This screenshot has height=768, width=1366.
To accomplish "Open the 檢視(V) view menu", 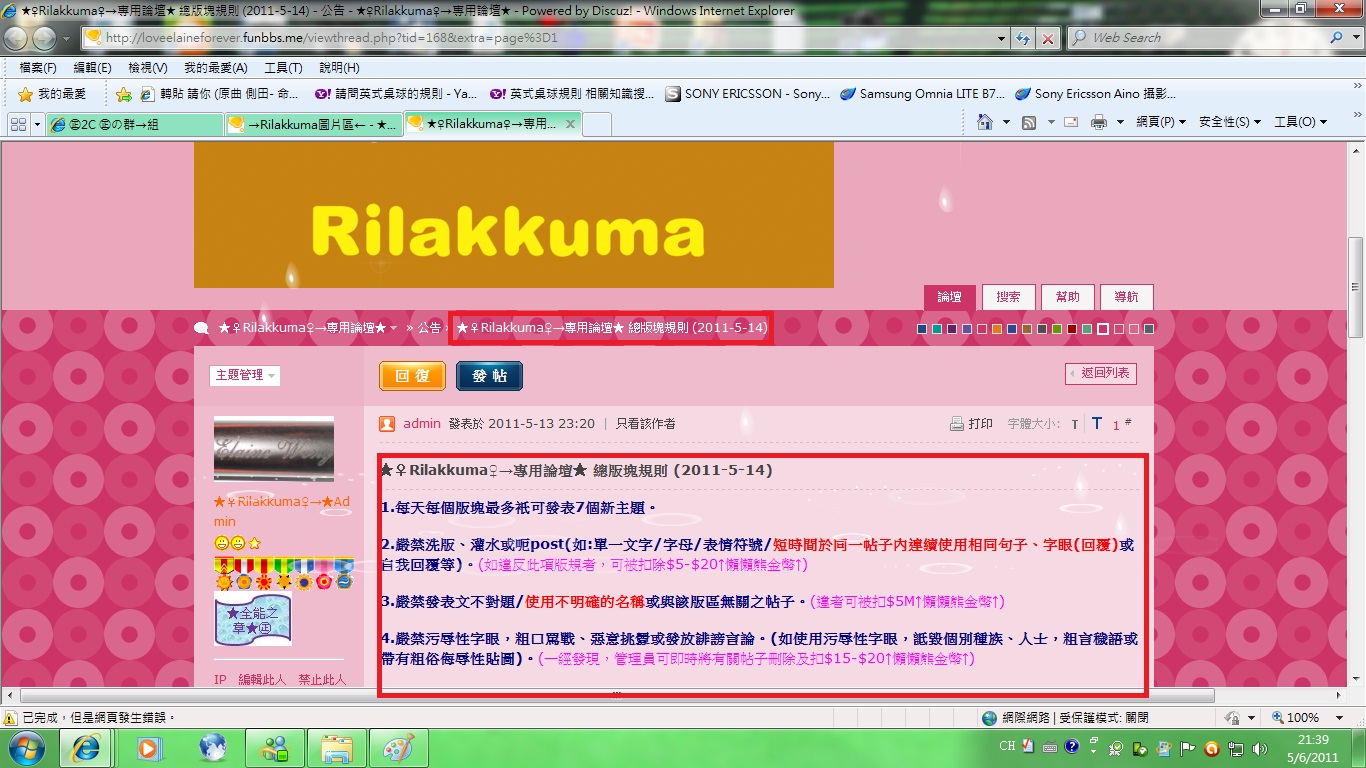I will click(148, 67).
